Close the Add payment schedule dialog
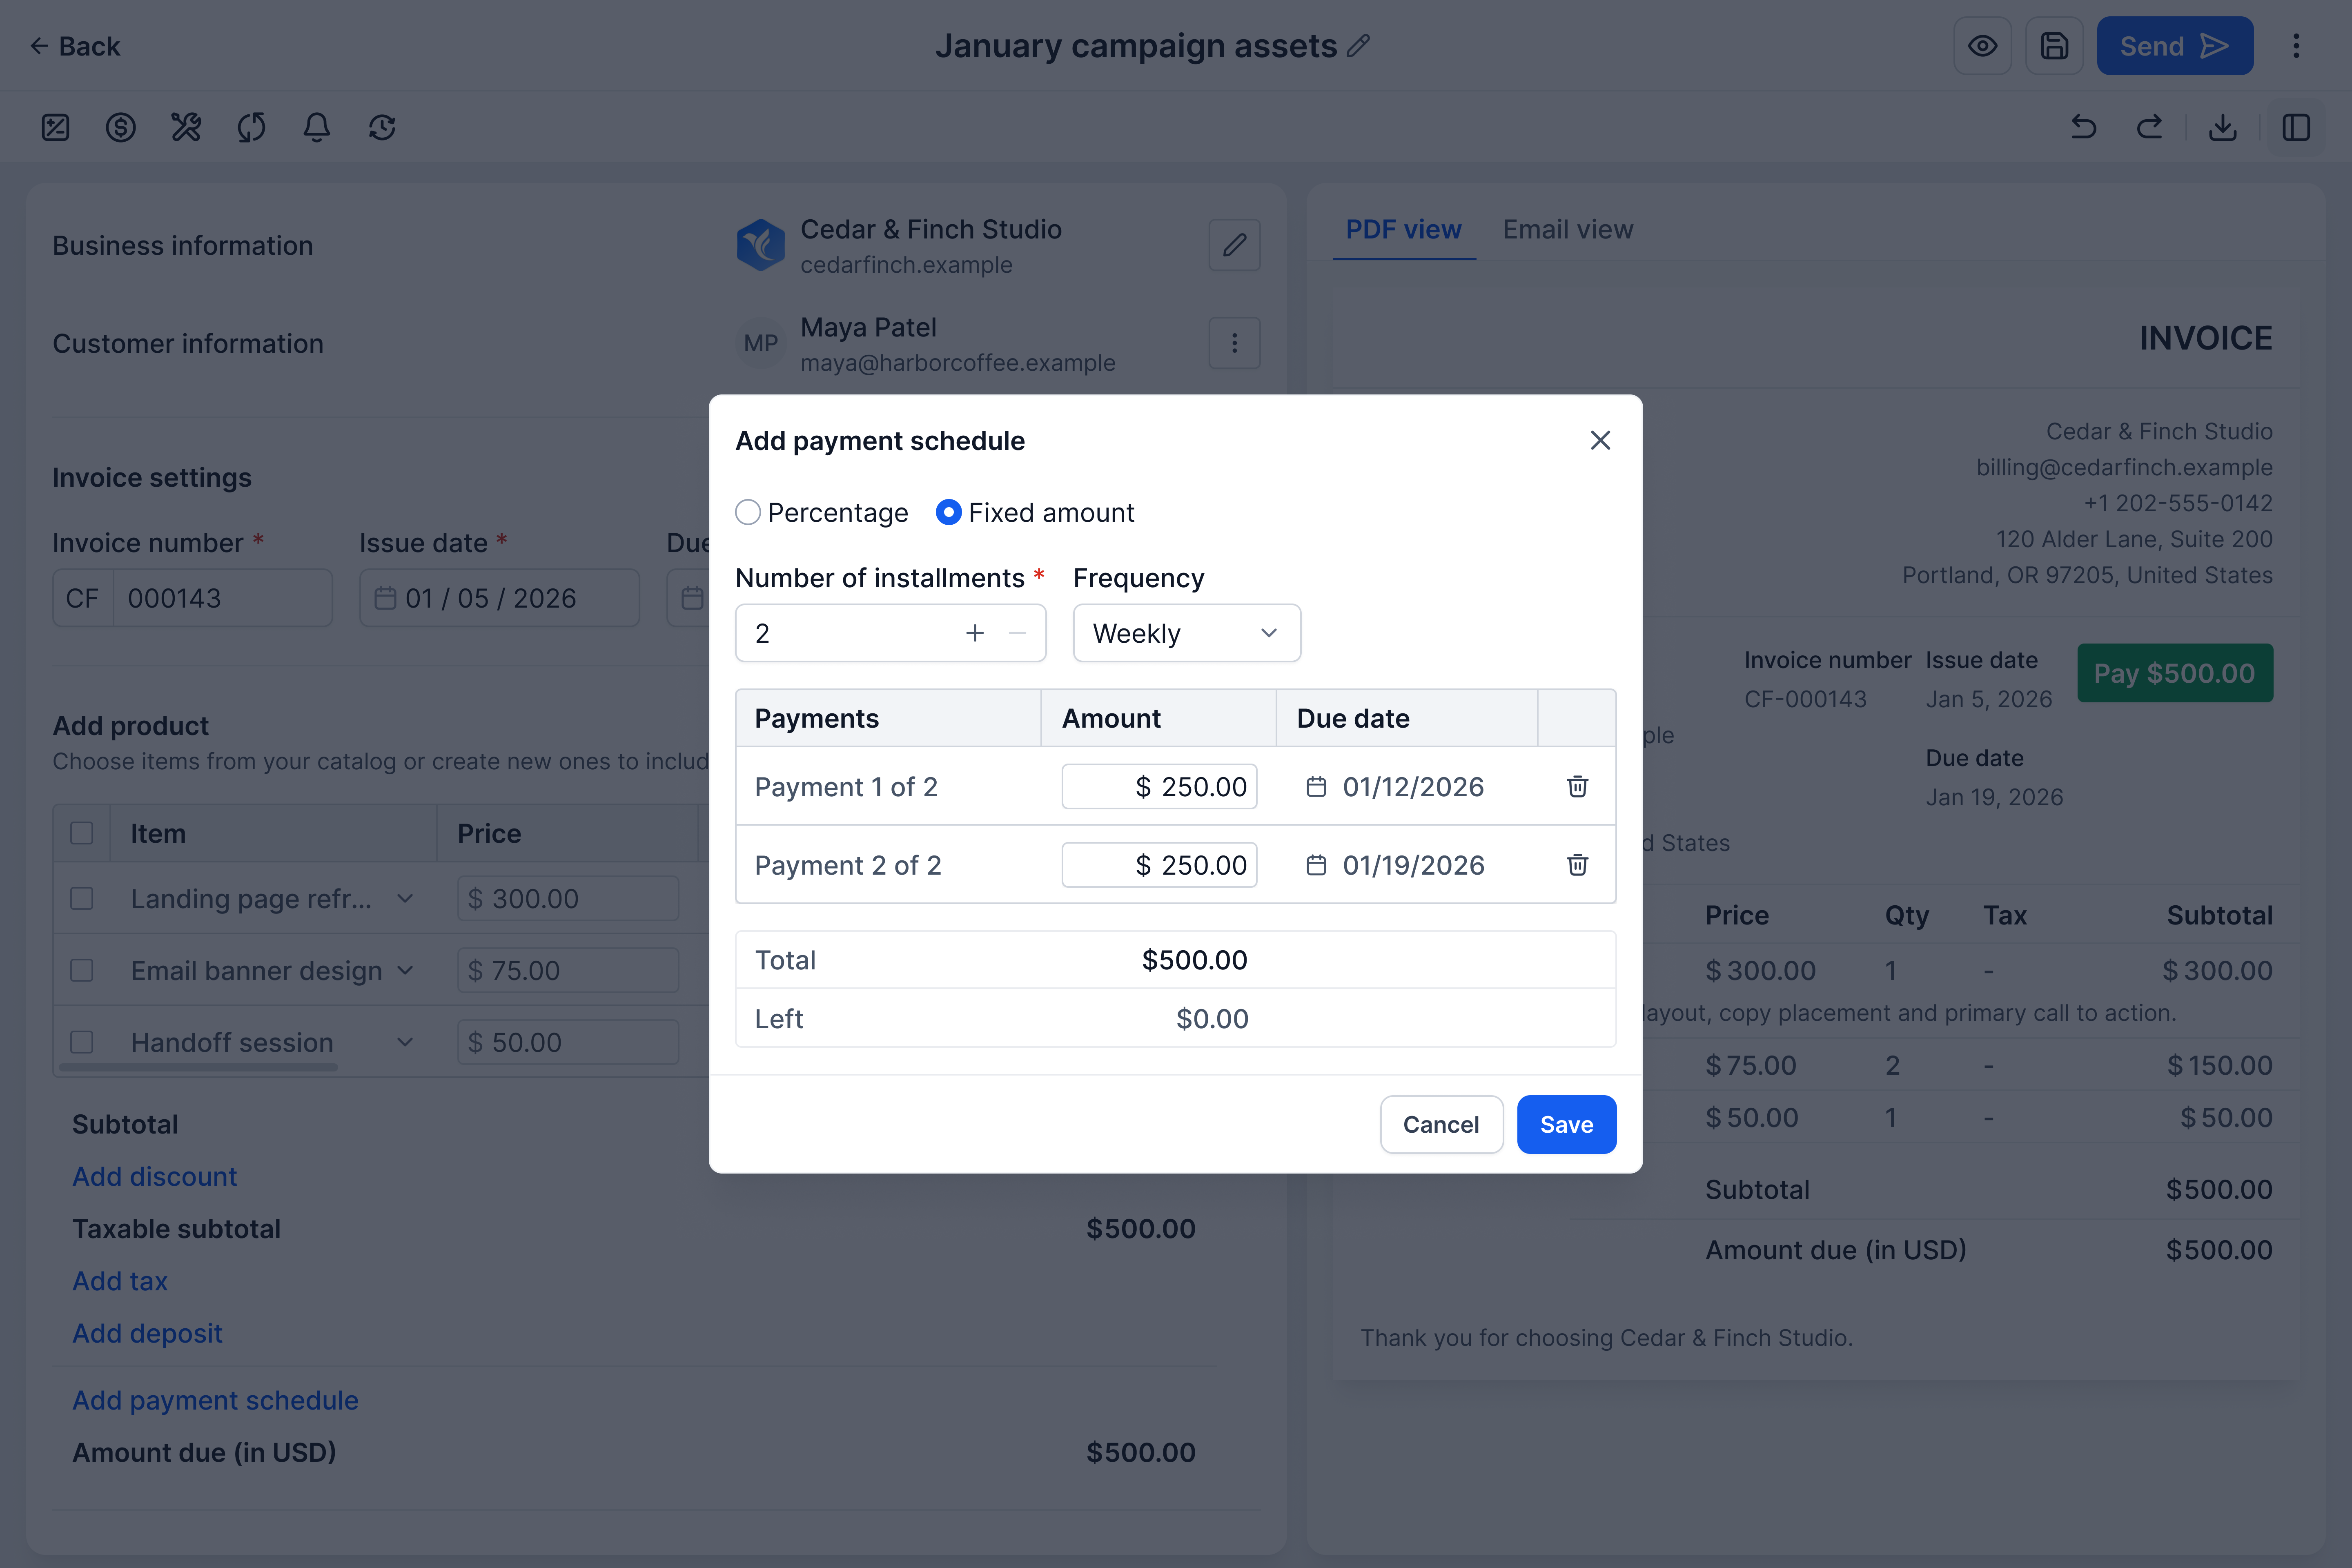Image resolution: width=2352 pixels, height=1568 pixels. 1600,440
